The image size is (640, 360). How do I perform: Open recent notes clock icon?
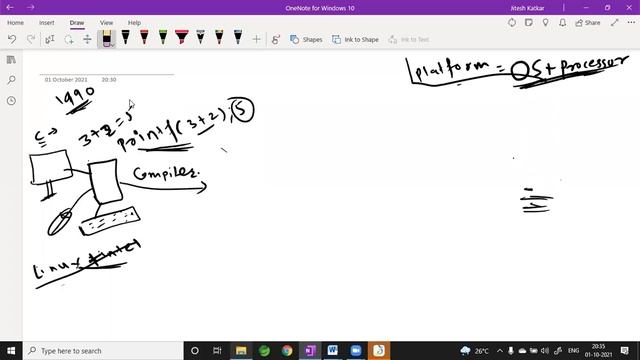click(11, 100)
